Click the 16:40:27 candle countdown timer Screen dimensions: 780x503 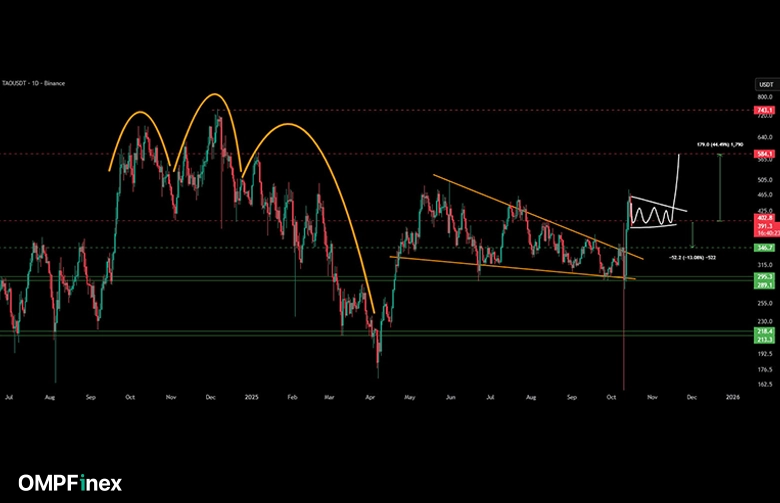tap(767, 233)
